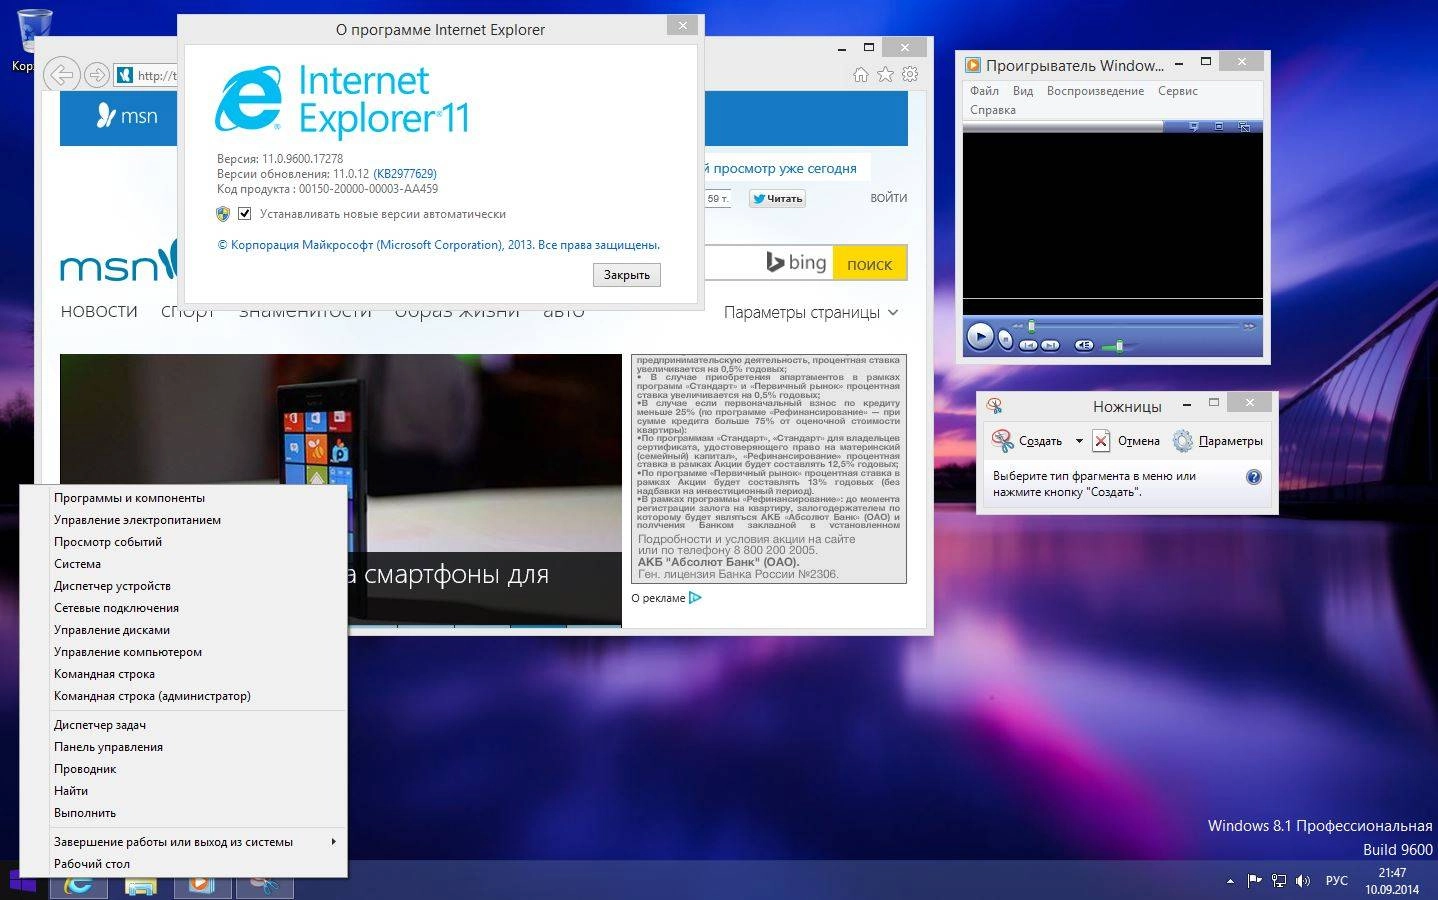
Task: Click File Explorer taskbar icon
Action: click(x=141, y=886)
